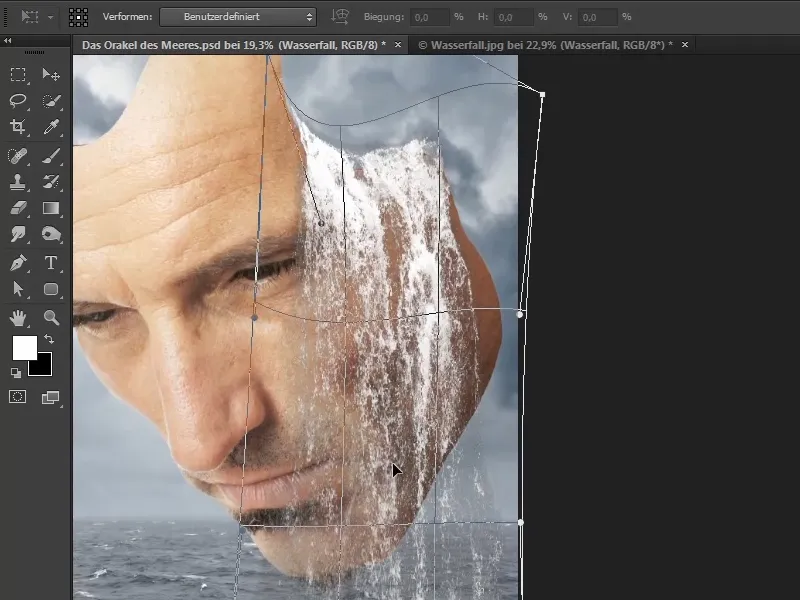Toggle Quick Mask mode
The height and width of the screenshot is (600, 800).
click(17, 397)
